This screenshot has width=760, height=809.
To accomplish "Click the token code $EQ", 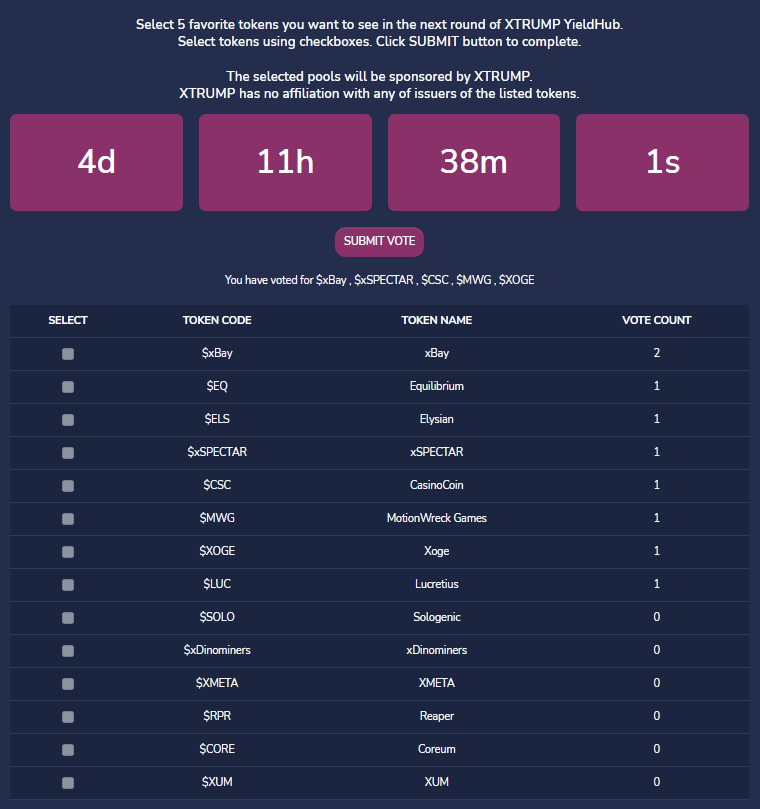I will tap(217, 386).
